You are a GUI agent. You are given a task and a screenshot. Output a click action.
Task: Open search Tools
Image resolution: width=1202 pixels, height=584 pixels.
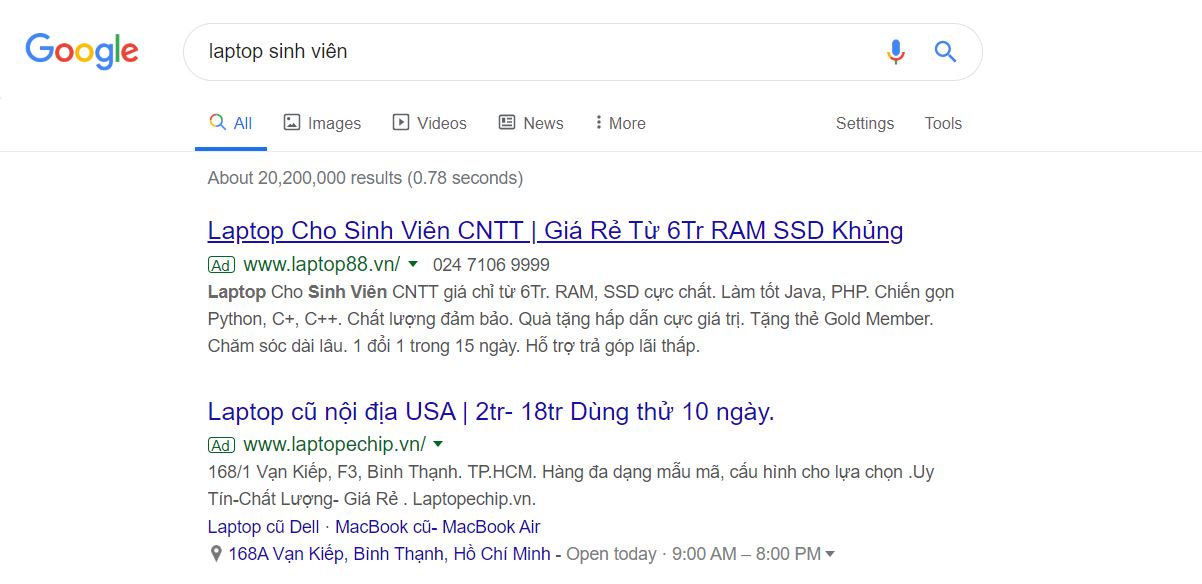click(x=943, y=123)
